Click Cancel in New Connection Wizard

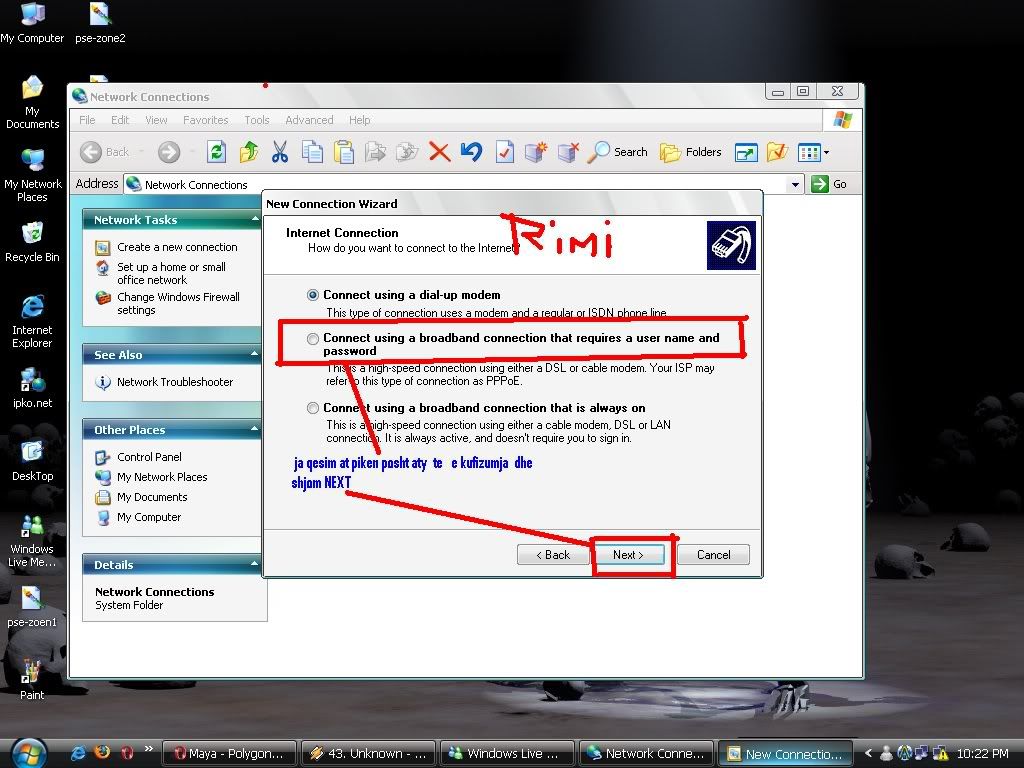713,555
